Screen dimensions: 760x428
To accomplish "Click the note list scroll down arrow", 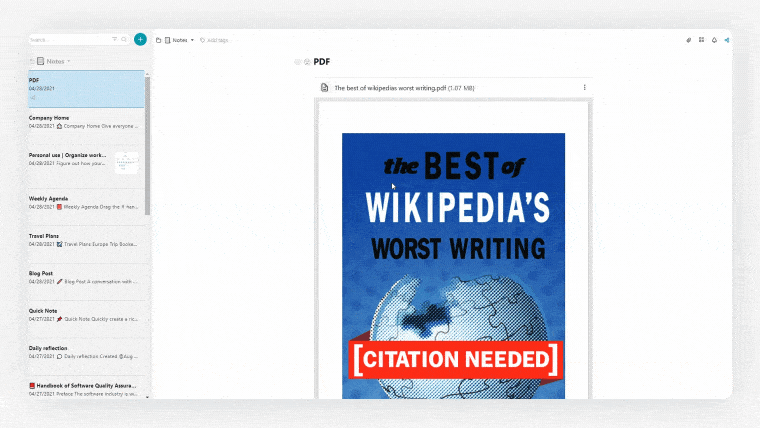I will 147,396.
